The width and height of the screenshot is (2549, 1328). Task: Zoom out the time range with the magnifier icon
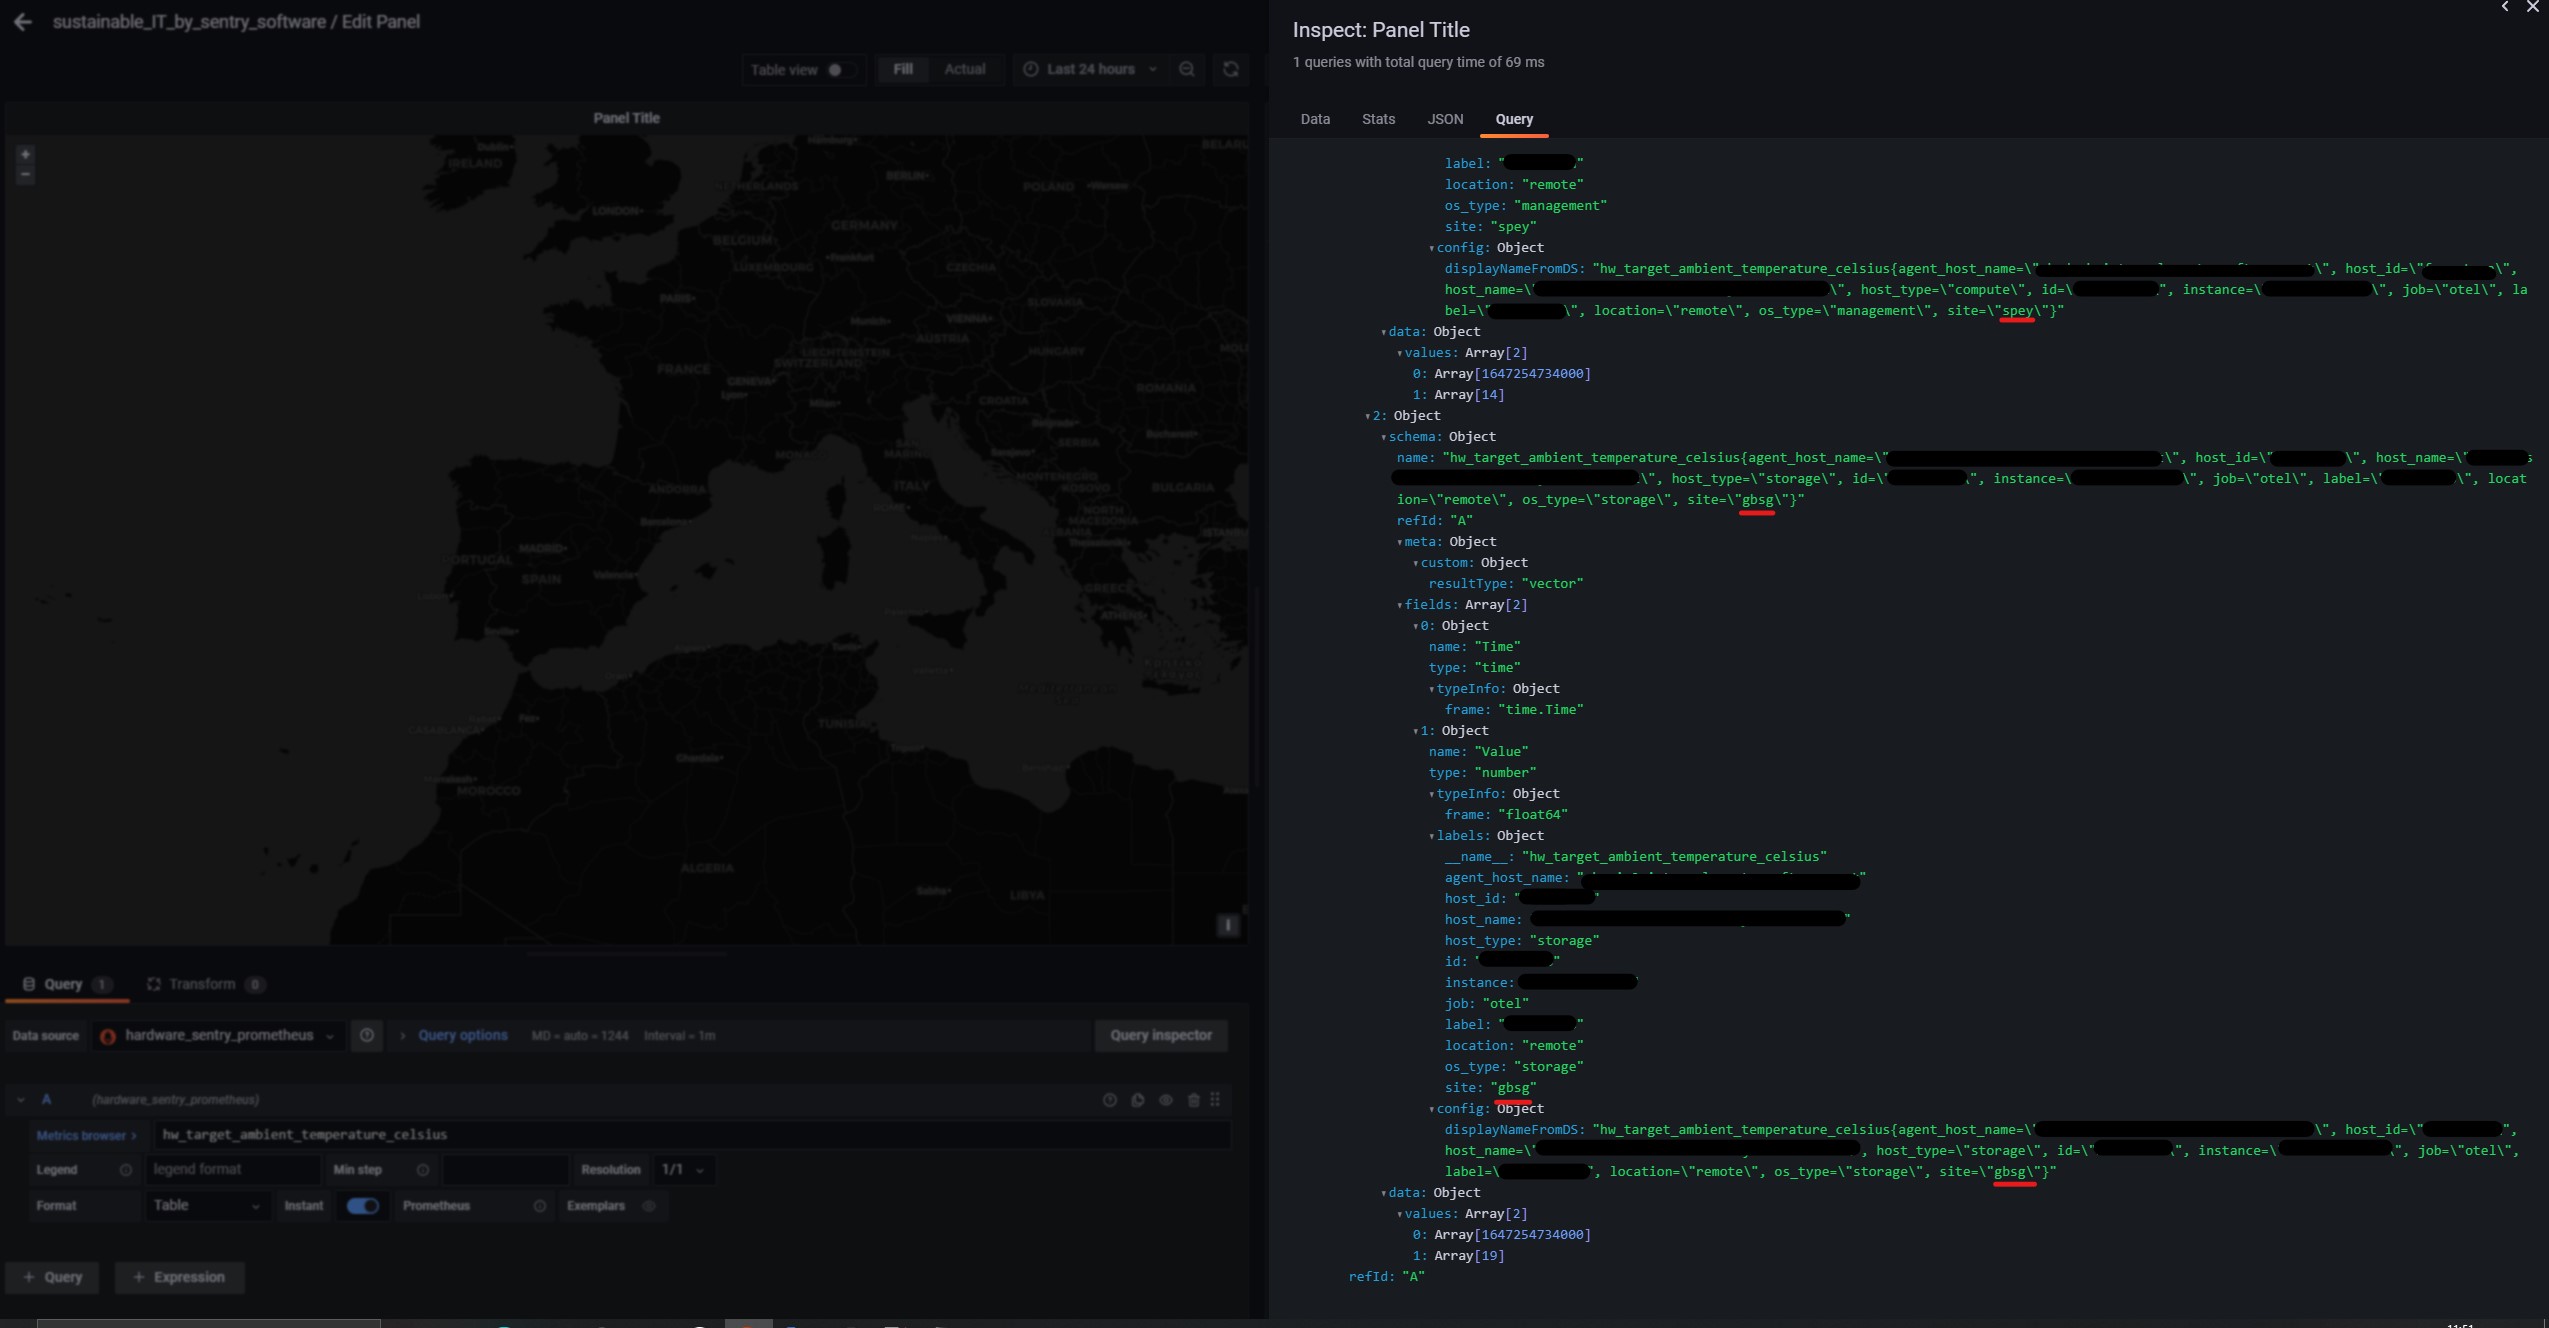pyautogui.click(x=1185, y=69)
